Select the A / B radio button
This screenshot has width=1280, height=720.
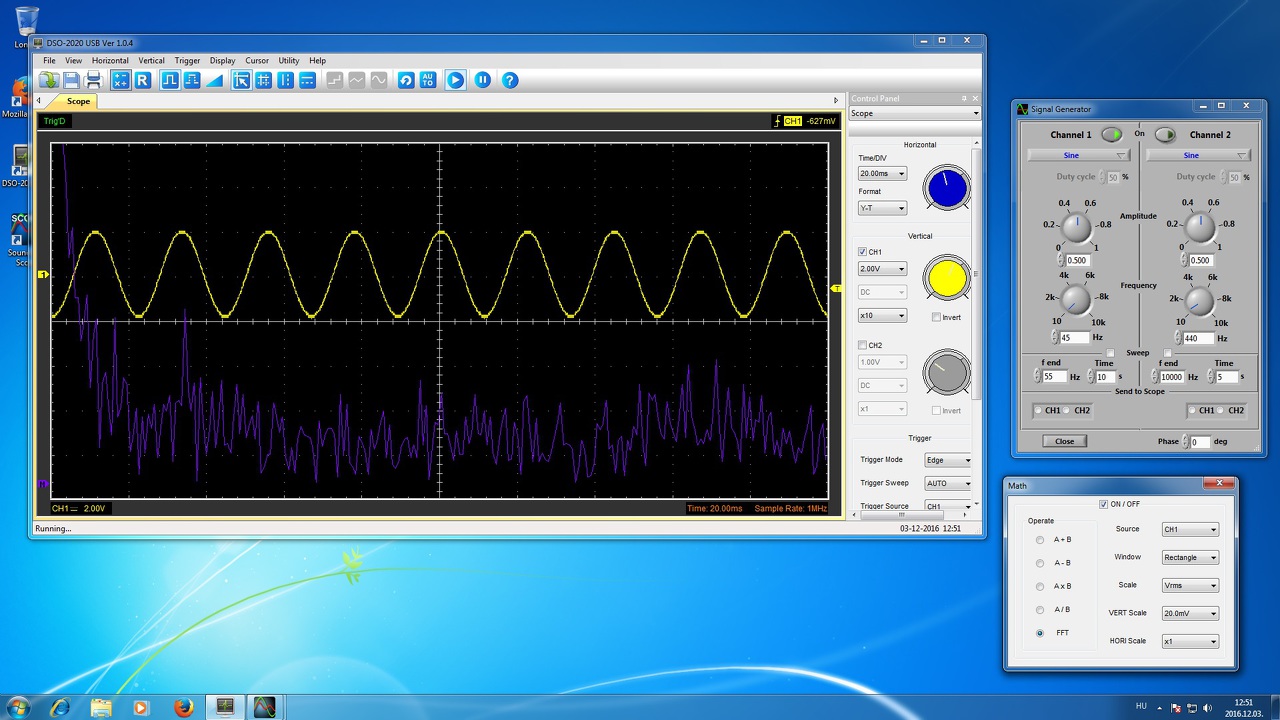pyautogui.click(x=1040, y=610)
